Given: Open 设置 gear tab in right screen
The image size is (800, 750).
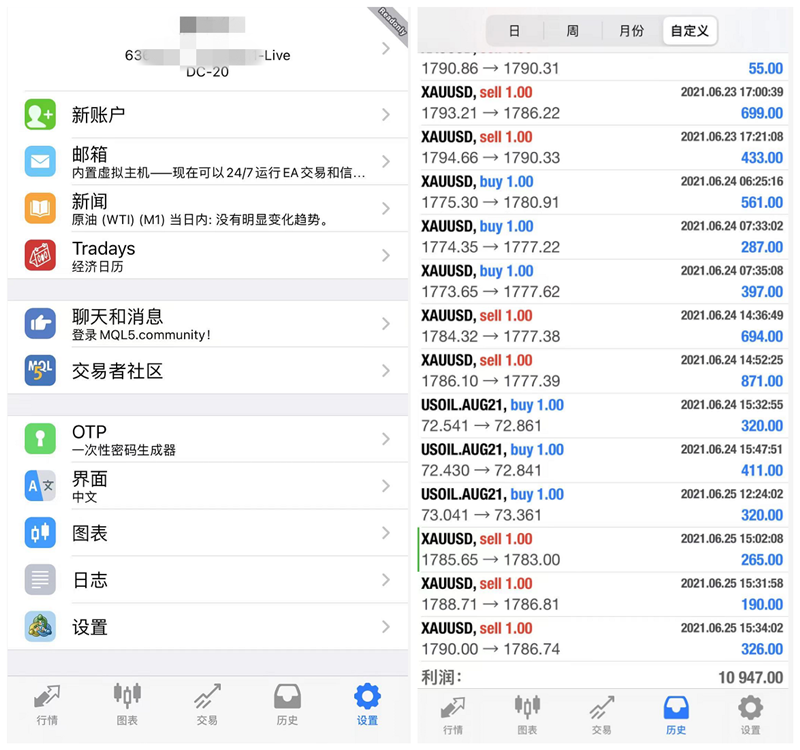Looking at the screenshot, I should click(751, 715).
